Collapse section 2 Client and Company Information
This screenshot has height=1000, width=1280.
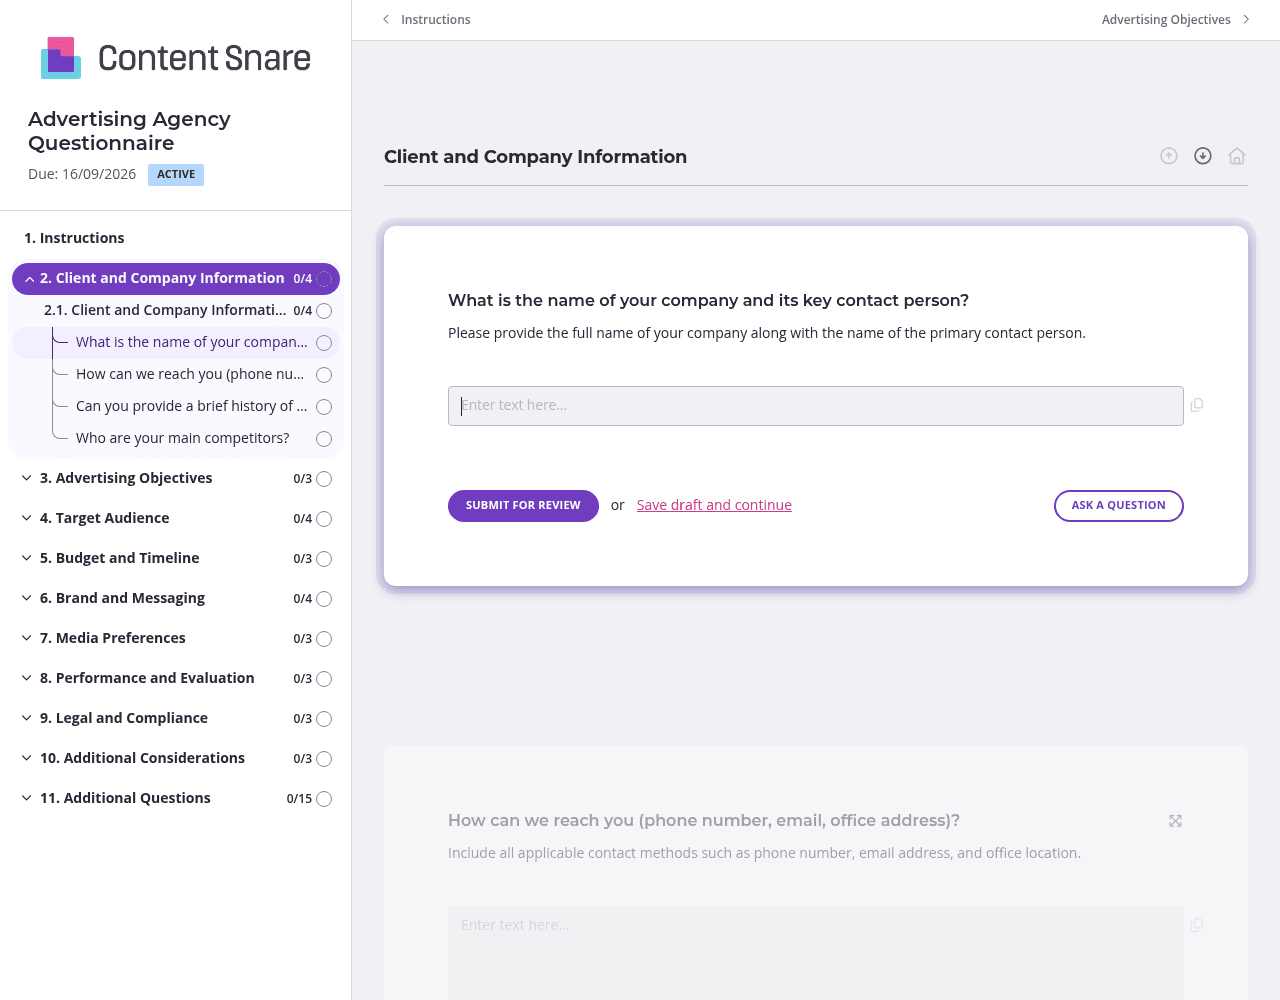click(30, 279)
